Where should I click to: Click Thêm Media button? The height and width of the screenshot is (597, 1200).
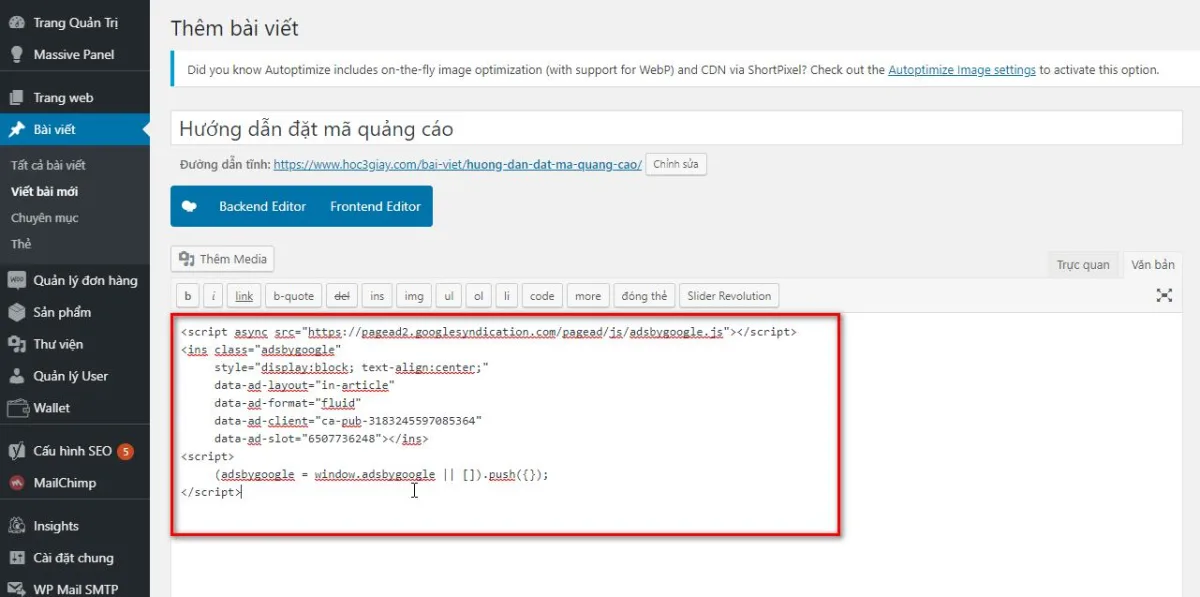tap(222, 259)
